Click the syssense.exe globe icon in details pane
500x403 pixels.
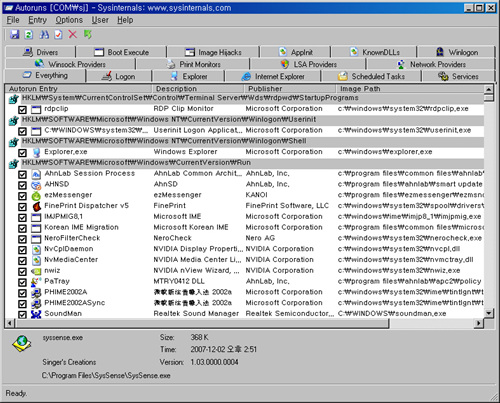[x=22, y=343]
